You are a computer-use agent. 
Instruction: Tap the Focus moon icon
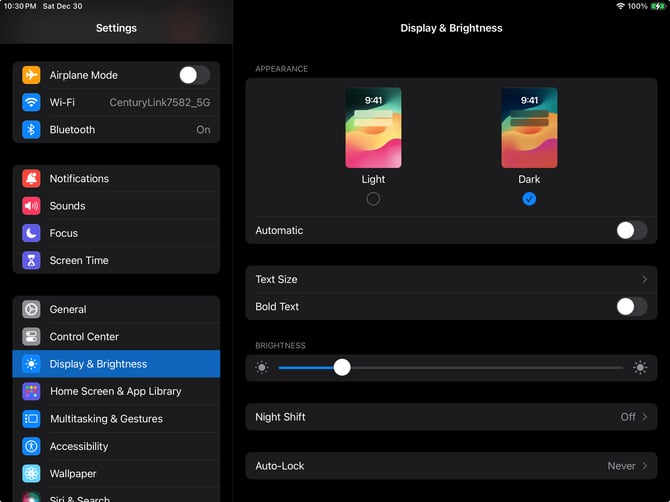pos(31,233)
